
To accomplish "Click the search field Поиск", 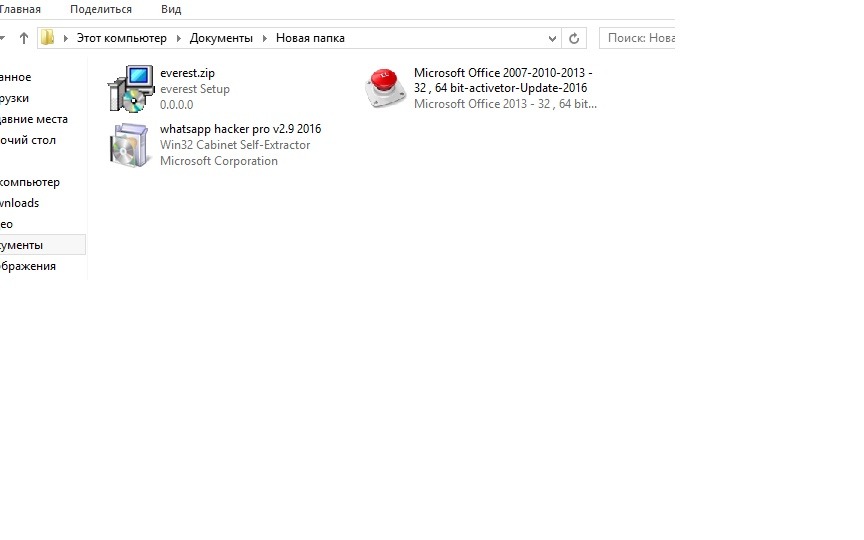I will click(x=637, y=38).
